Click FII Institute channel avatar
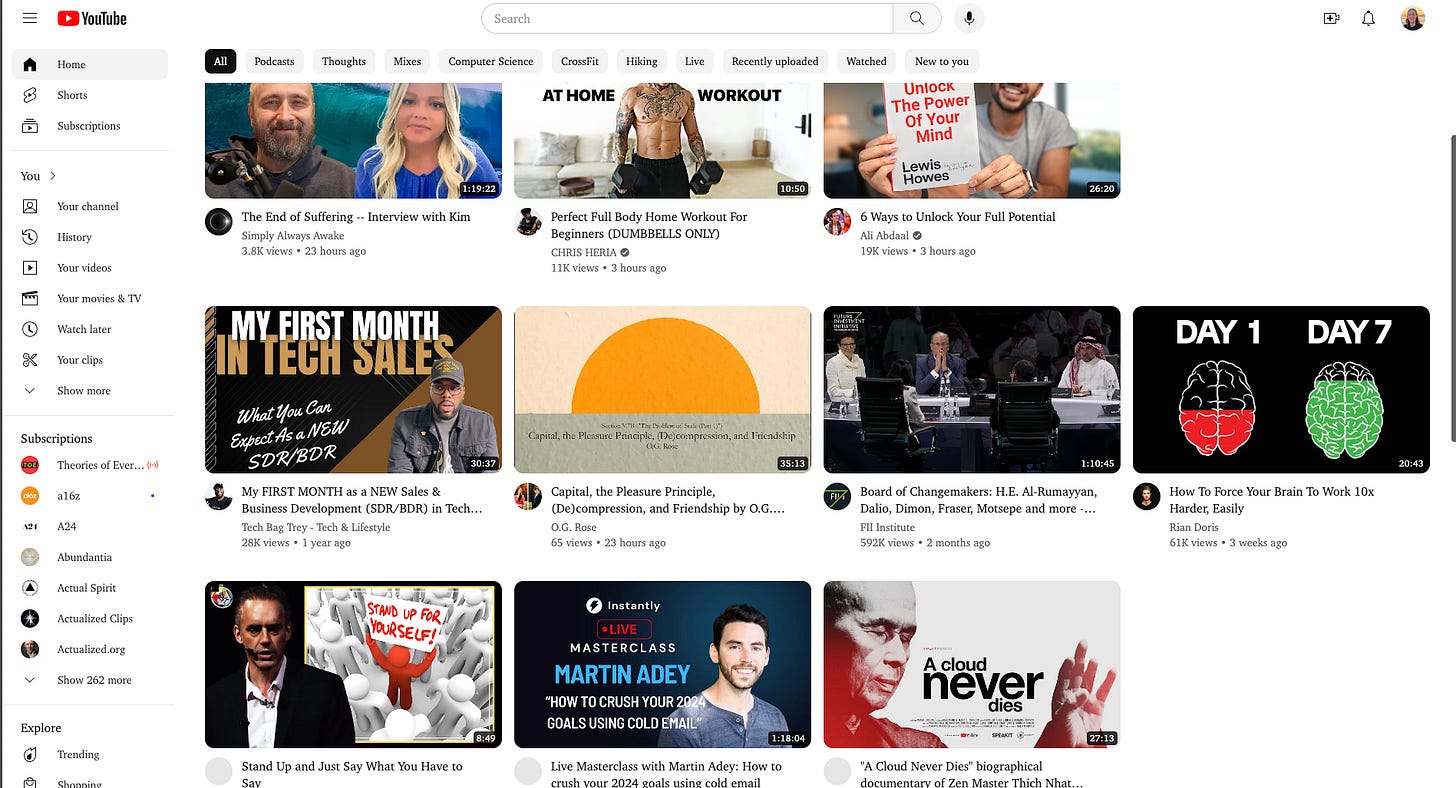The width and height of the screenshot is (1456, 788). point(837,497)
